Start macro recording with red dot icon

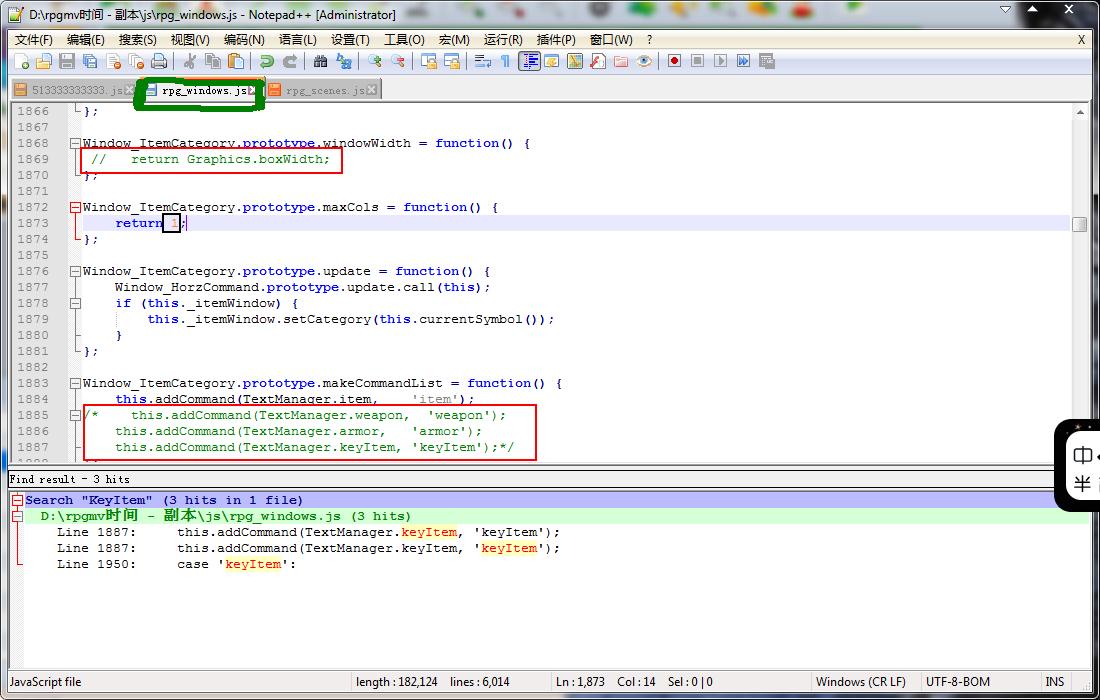pos(674,62)
